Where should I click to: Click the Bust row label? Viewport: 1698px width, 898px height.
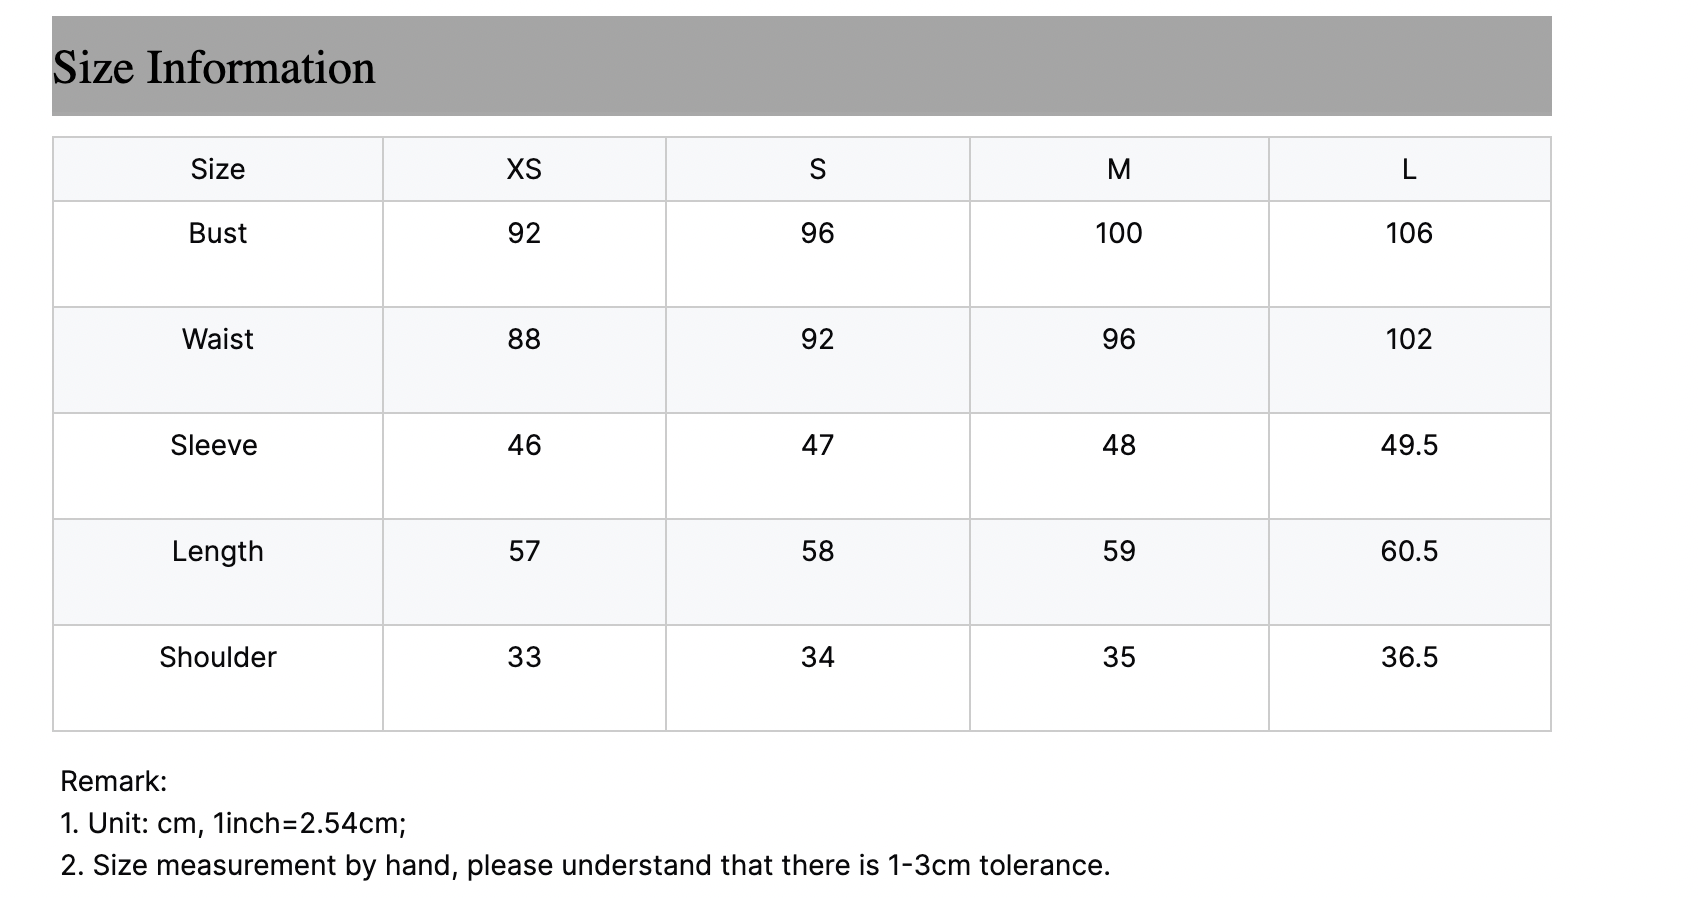pyautogui.click(x=217, y=233)
